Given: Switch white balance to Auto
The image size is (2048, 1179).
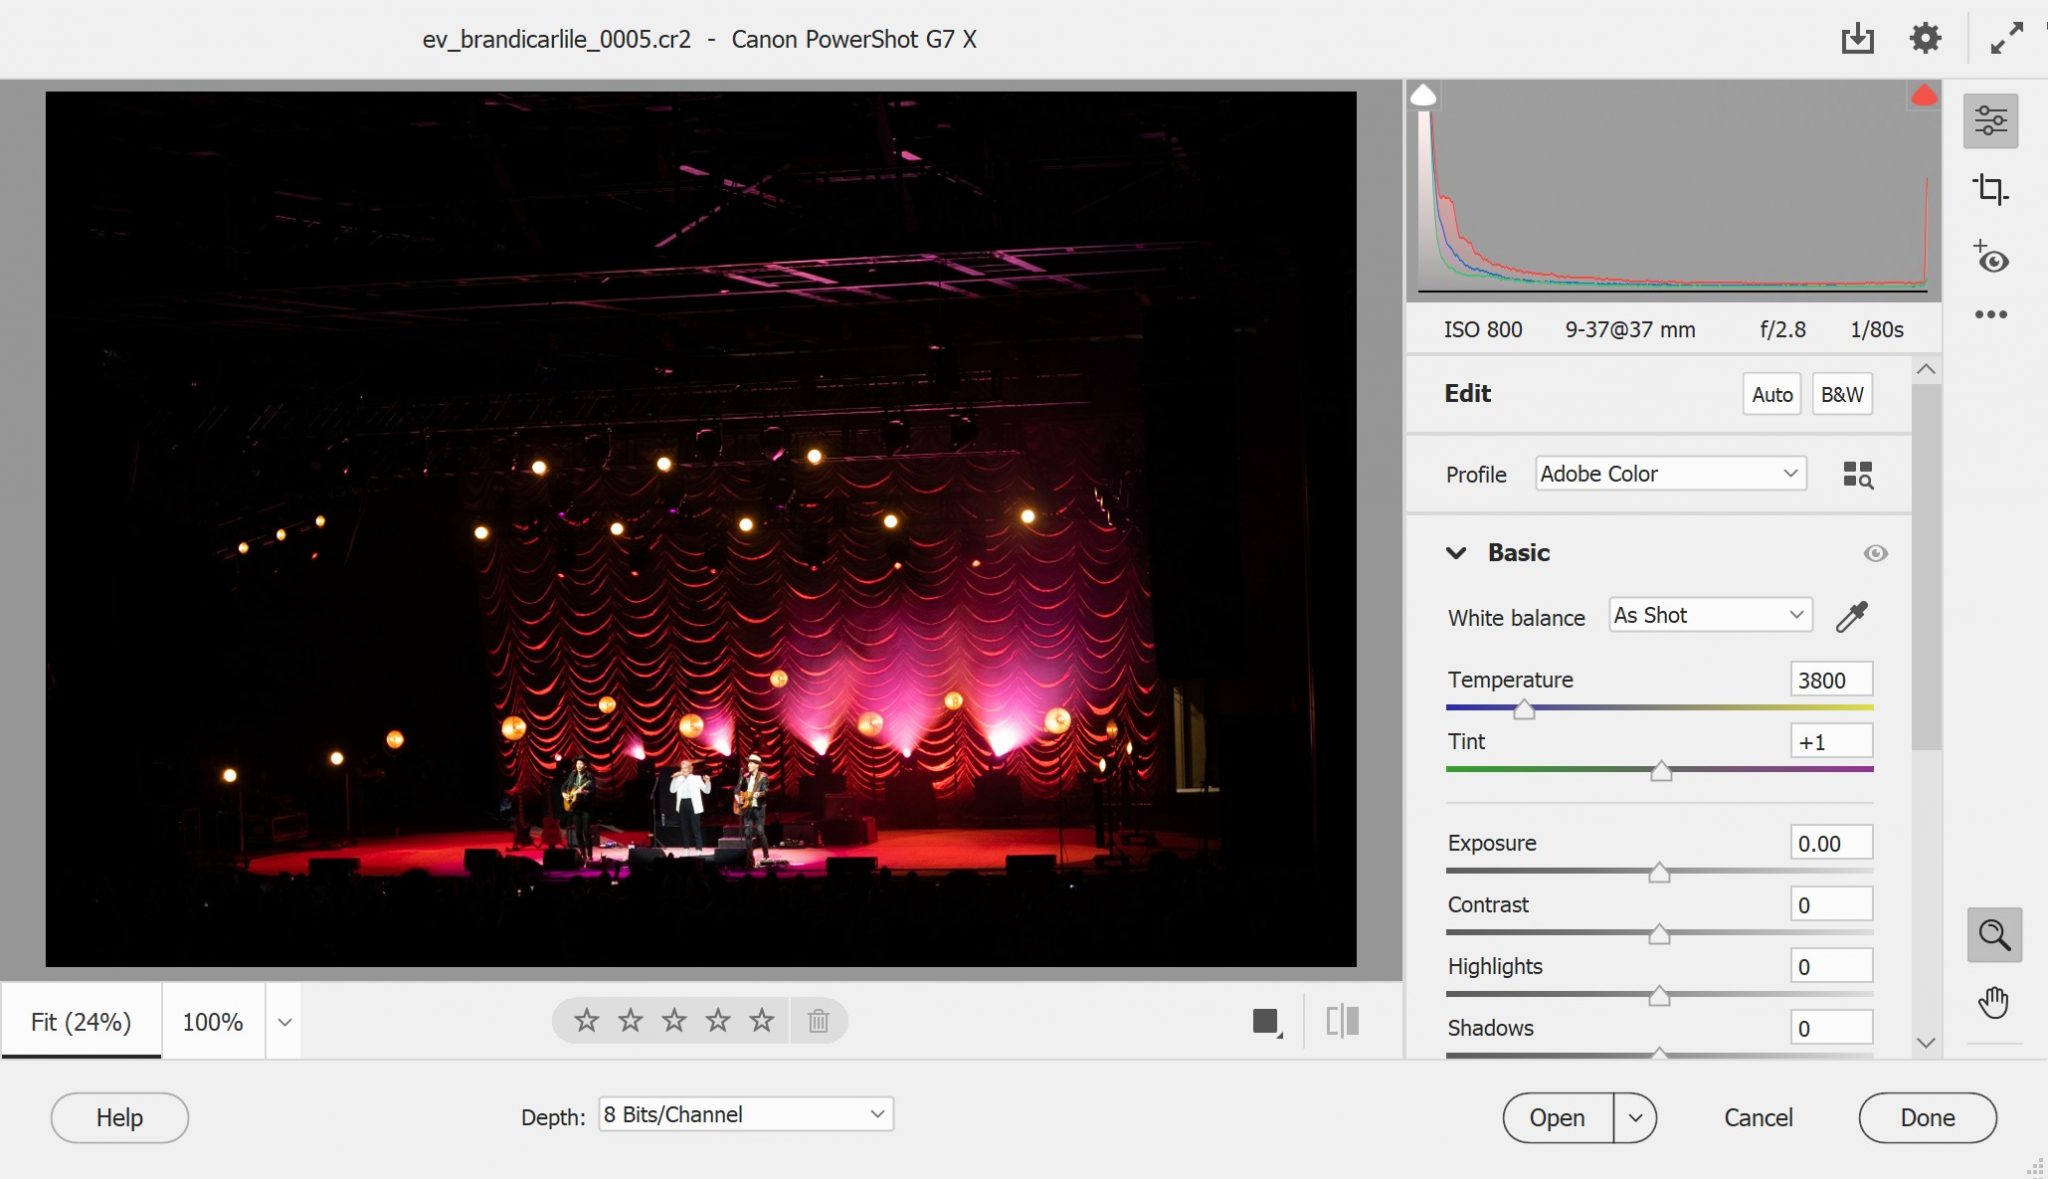Looking at the screenshot, I should click(1708, 615).
